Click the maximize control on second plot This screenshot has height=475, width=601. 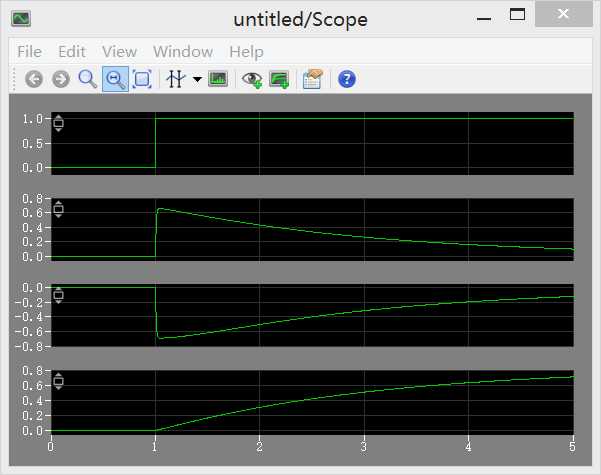(x=58, y=209)
